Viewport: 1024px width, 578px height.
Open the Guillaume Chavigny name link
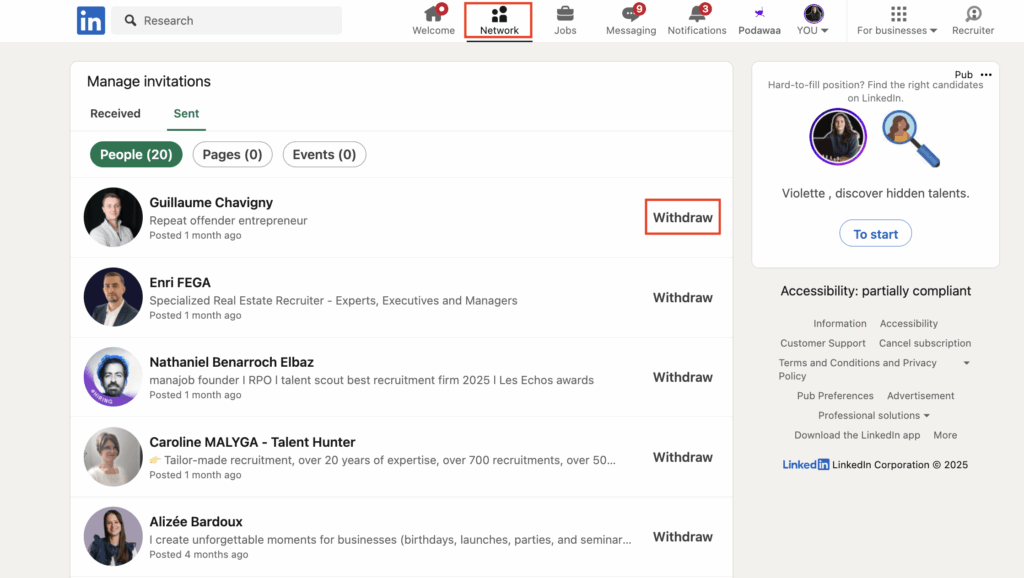[211, 202]
